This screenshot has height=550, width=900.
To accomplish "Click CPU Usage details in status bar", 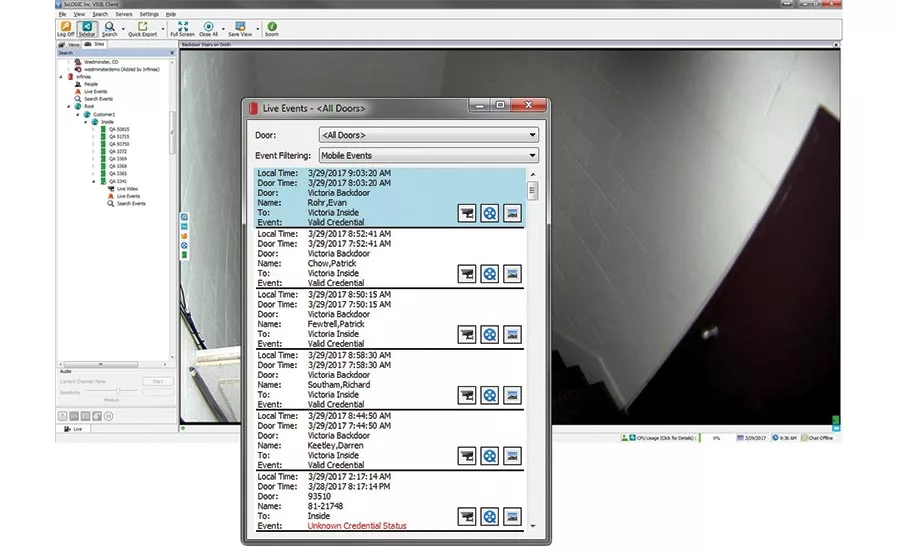I will [x=660, y=438].
